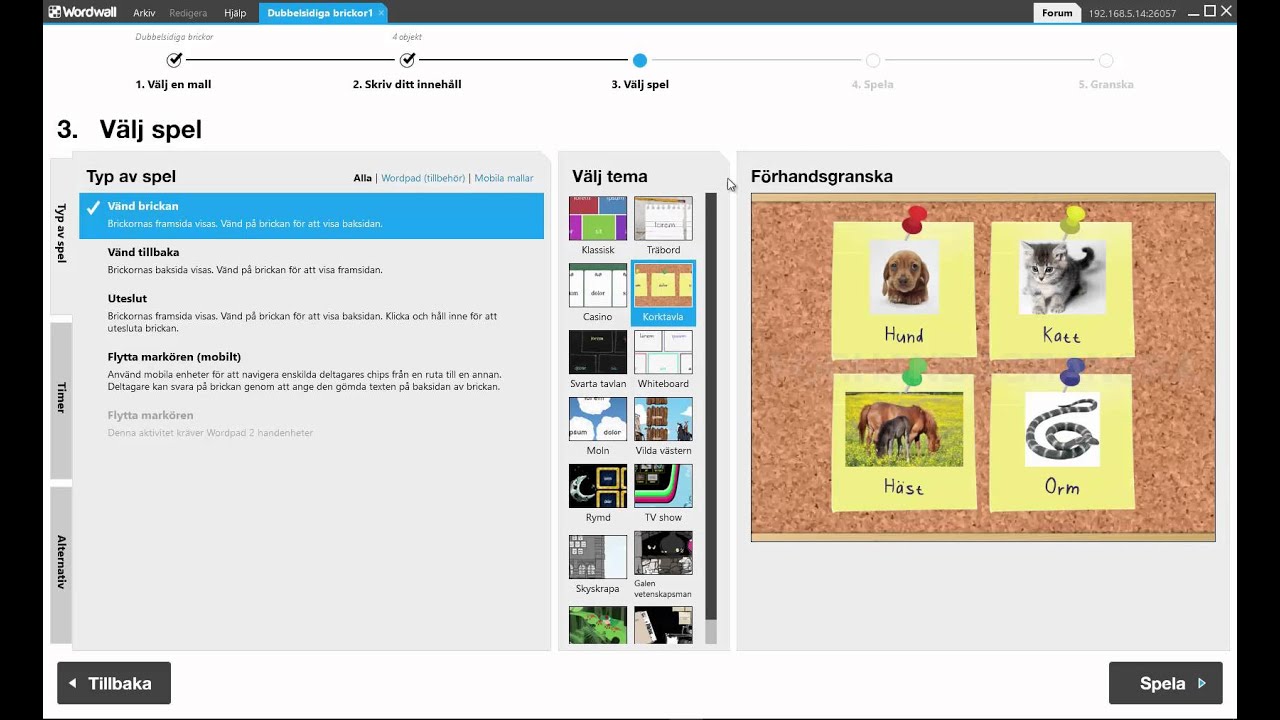Click the Wordwall logo
This screenshot has height=720, width=1280.
coord(83,13)
